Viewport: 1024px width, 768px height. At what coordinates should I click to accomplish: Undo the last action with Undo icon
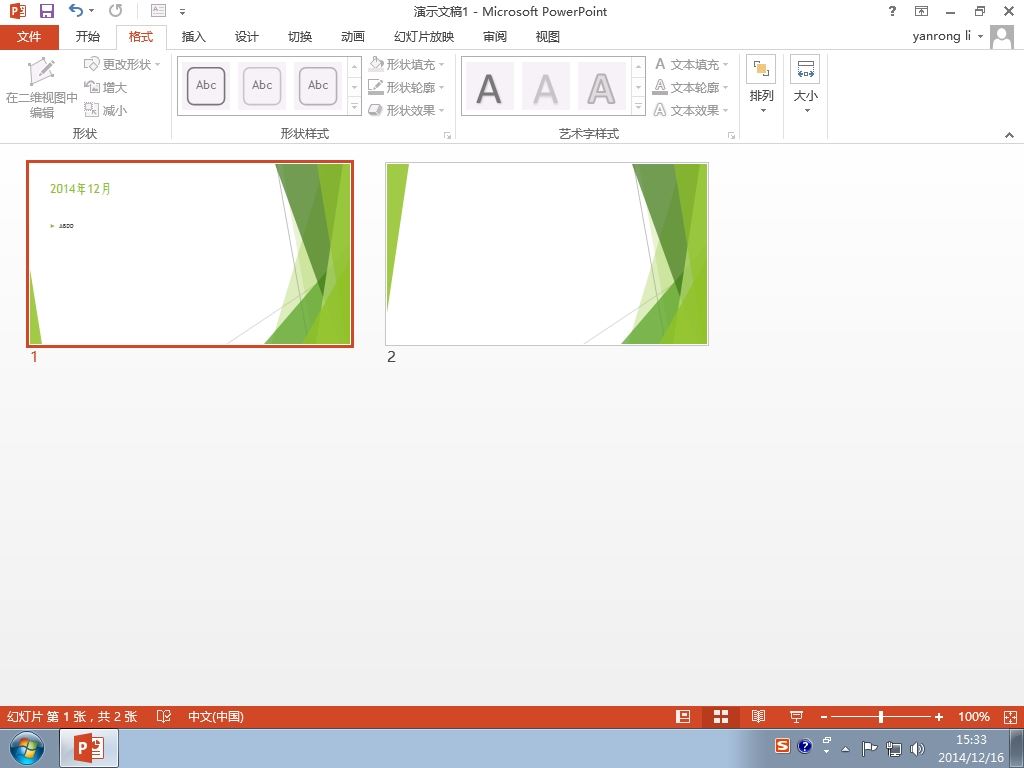tap(76, 10)
